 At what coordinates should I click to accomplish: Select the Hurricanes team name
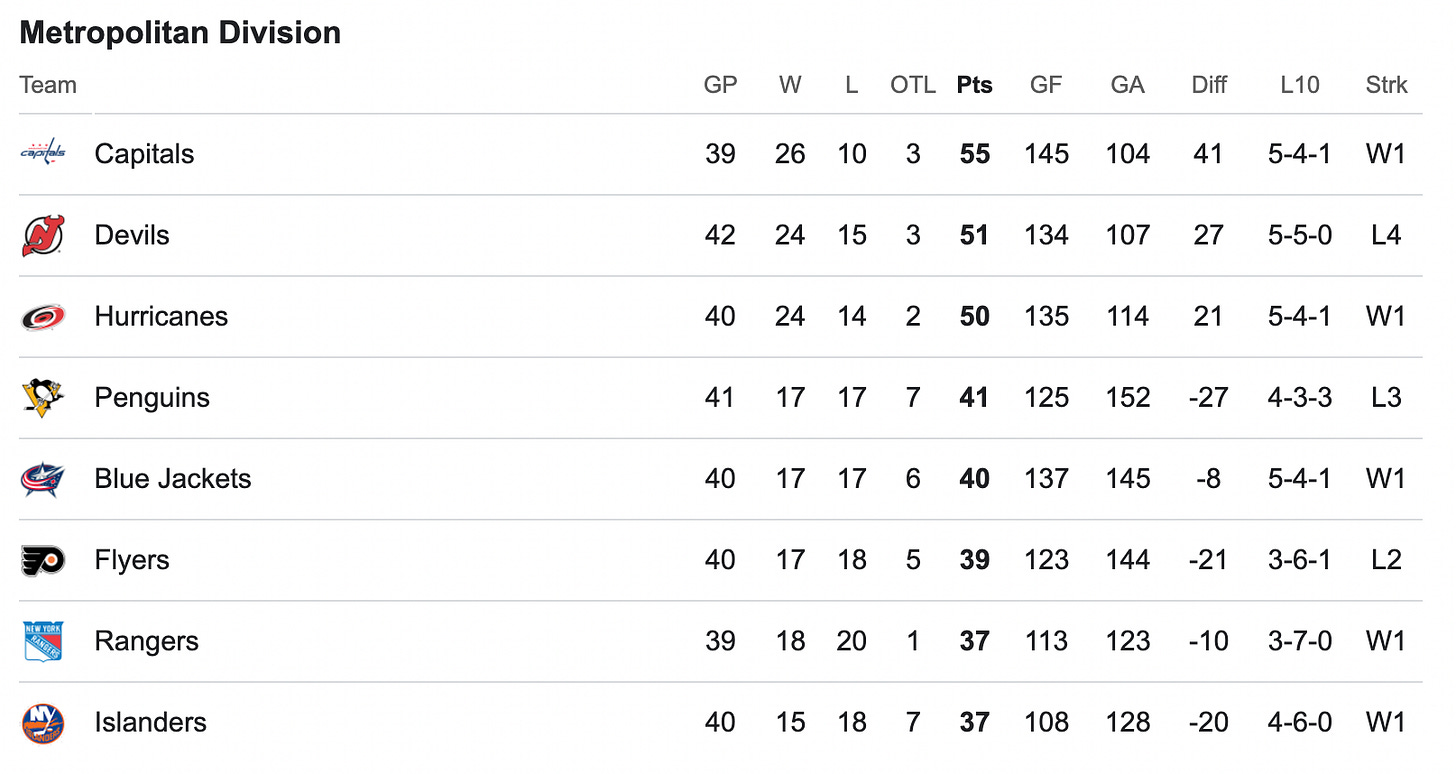tap(161, 317)
